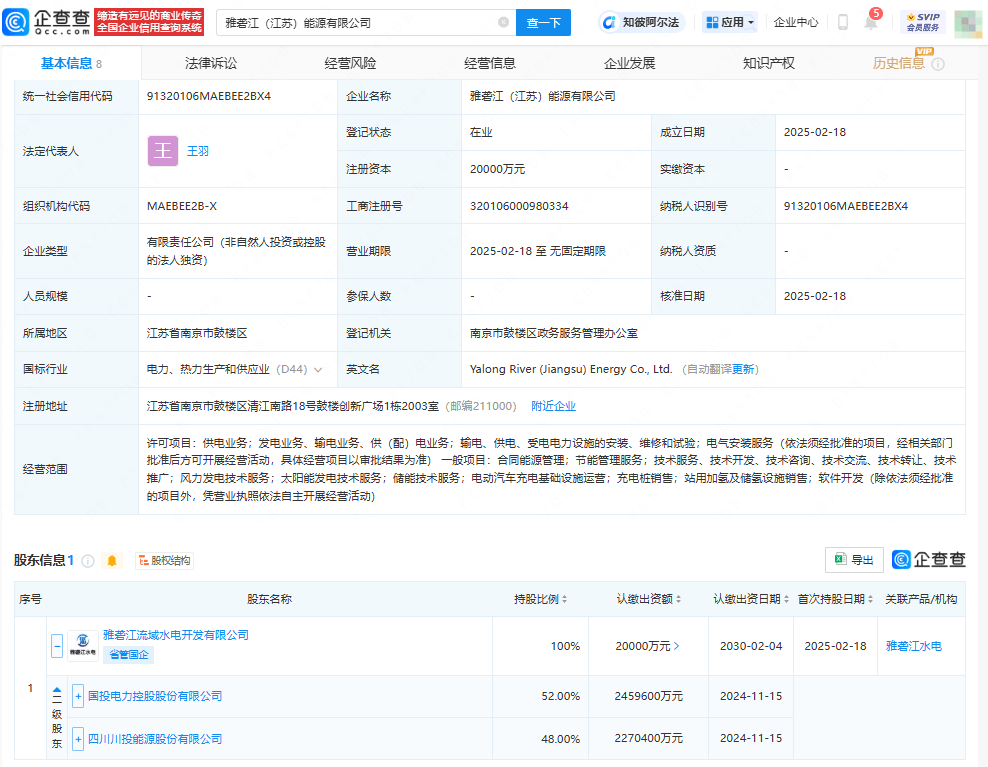
Task: Switch to 知识产权 tab
Action: (769, 63)
